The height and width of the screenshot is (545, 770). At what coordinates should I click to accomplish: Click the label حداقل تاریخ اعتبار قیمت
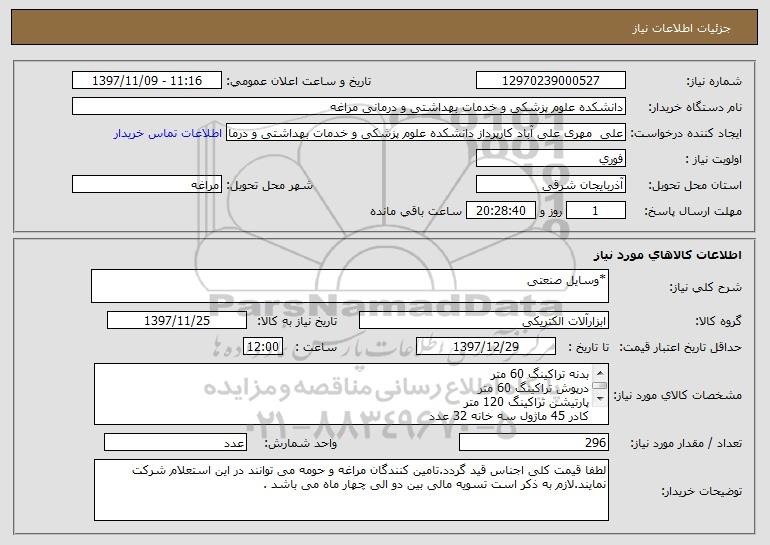(680, 348)
